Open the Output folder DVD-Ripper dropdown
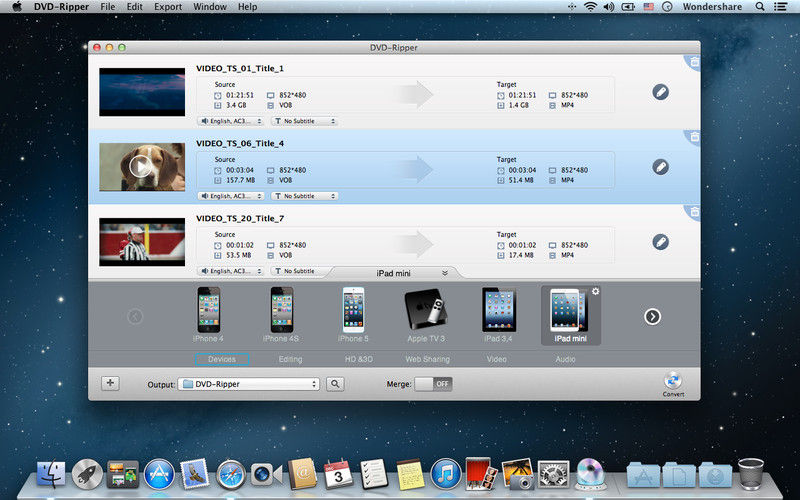Viewport: 800px width, 500px height. point(248,384)
